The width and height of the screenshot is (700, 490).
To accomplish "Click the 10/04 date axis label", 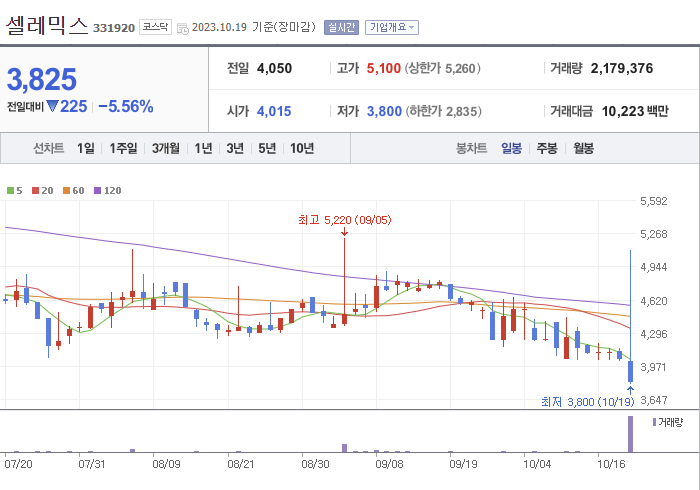I will (x=537, y=464).
